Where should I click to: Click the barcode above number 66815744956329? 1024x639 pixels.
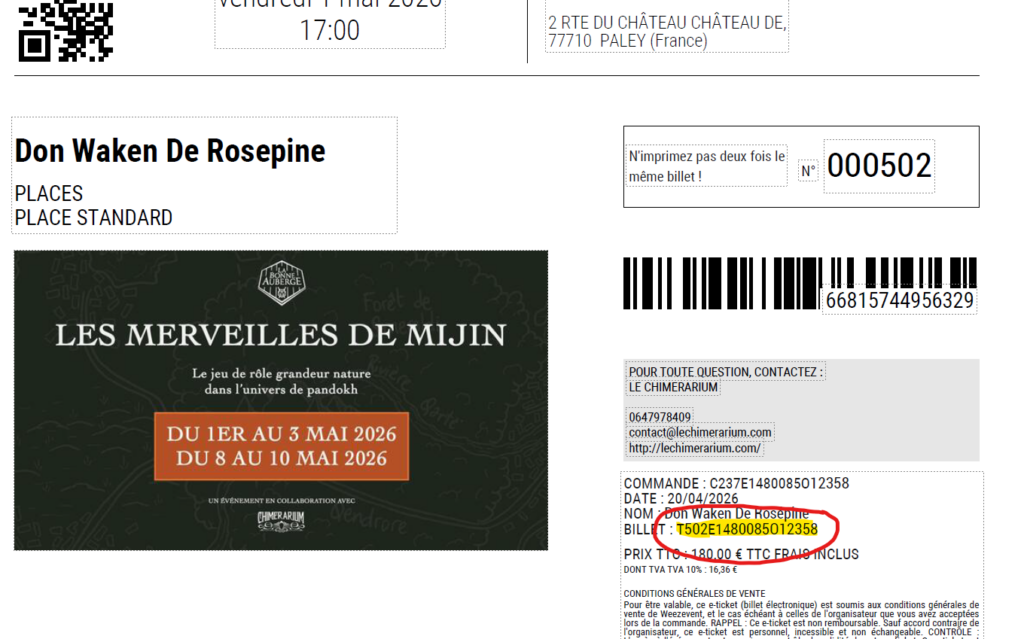point(799,282)
